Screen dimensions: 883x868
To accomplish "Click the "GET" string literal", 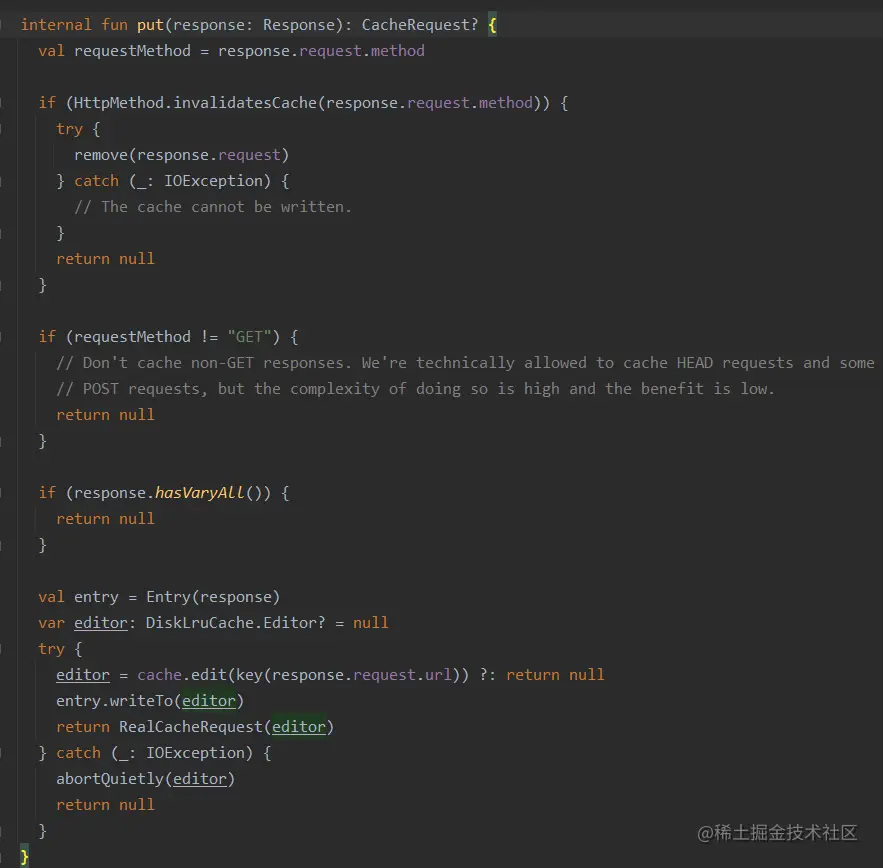I will 249,337.
